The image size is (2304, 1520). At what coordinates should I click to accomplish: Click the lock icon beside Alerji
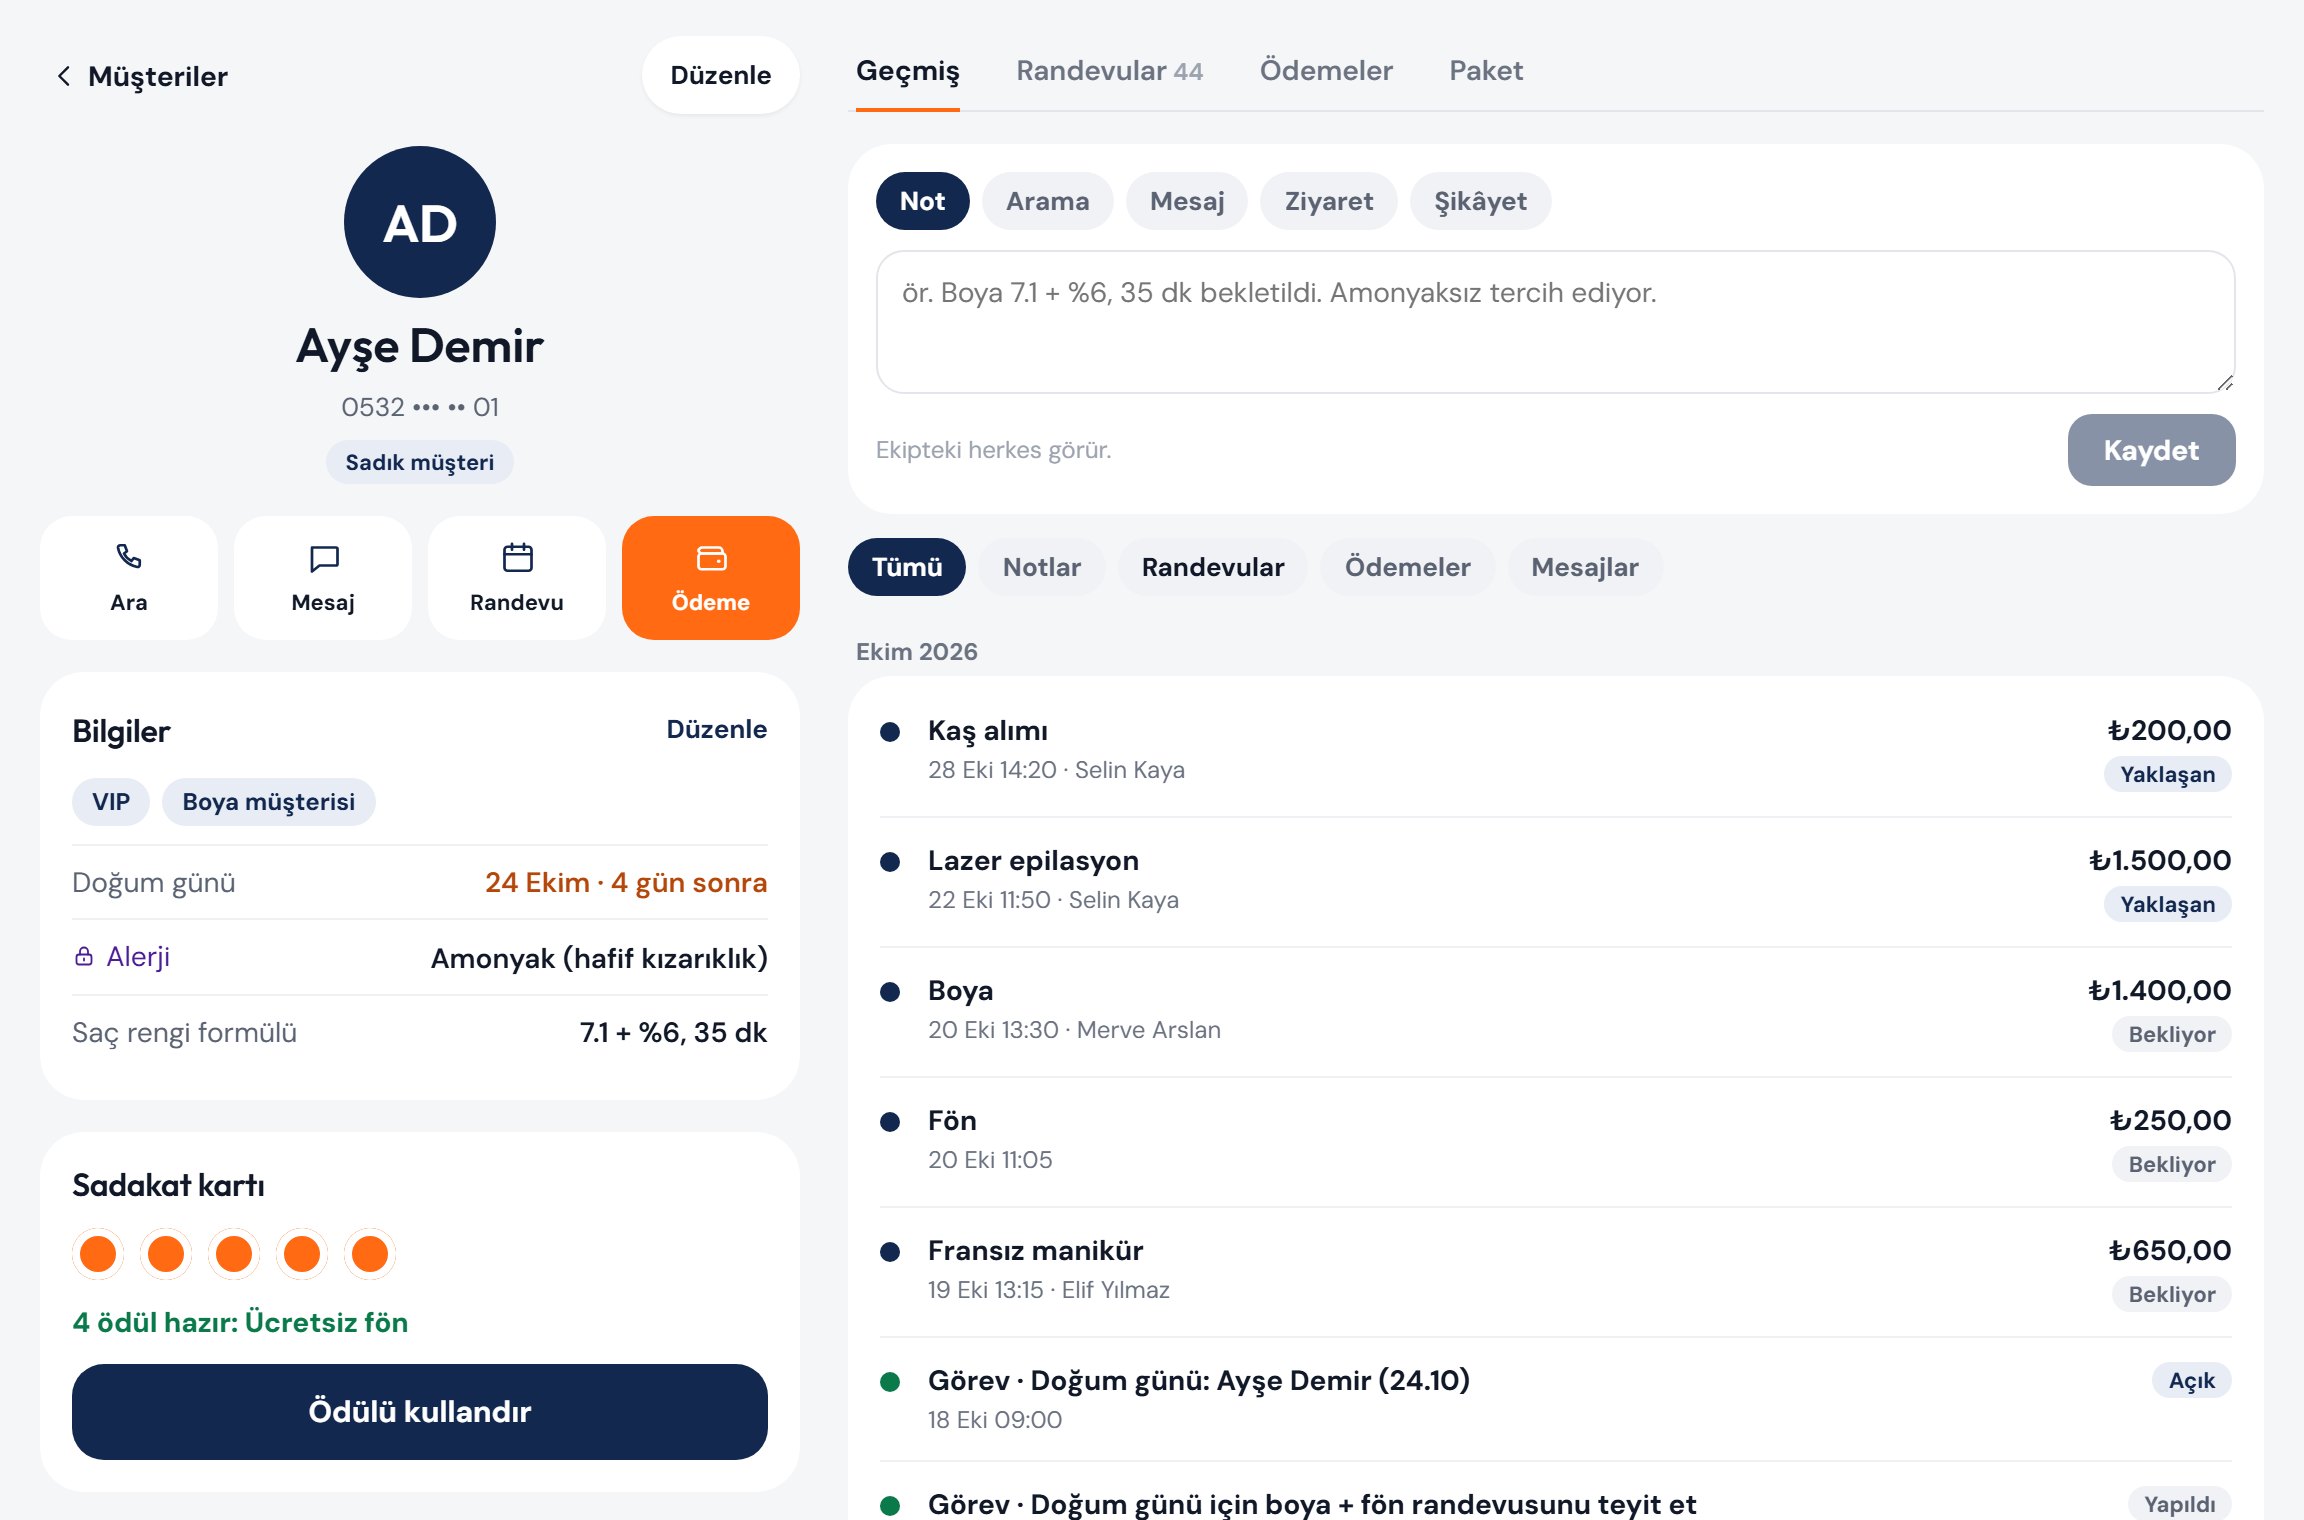pos(84,957)
